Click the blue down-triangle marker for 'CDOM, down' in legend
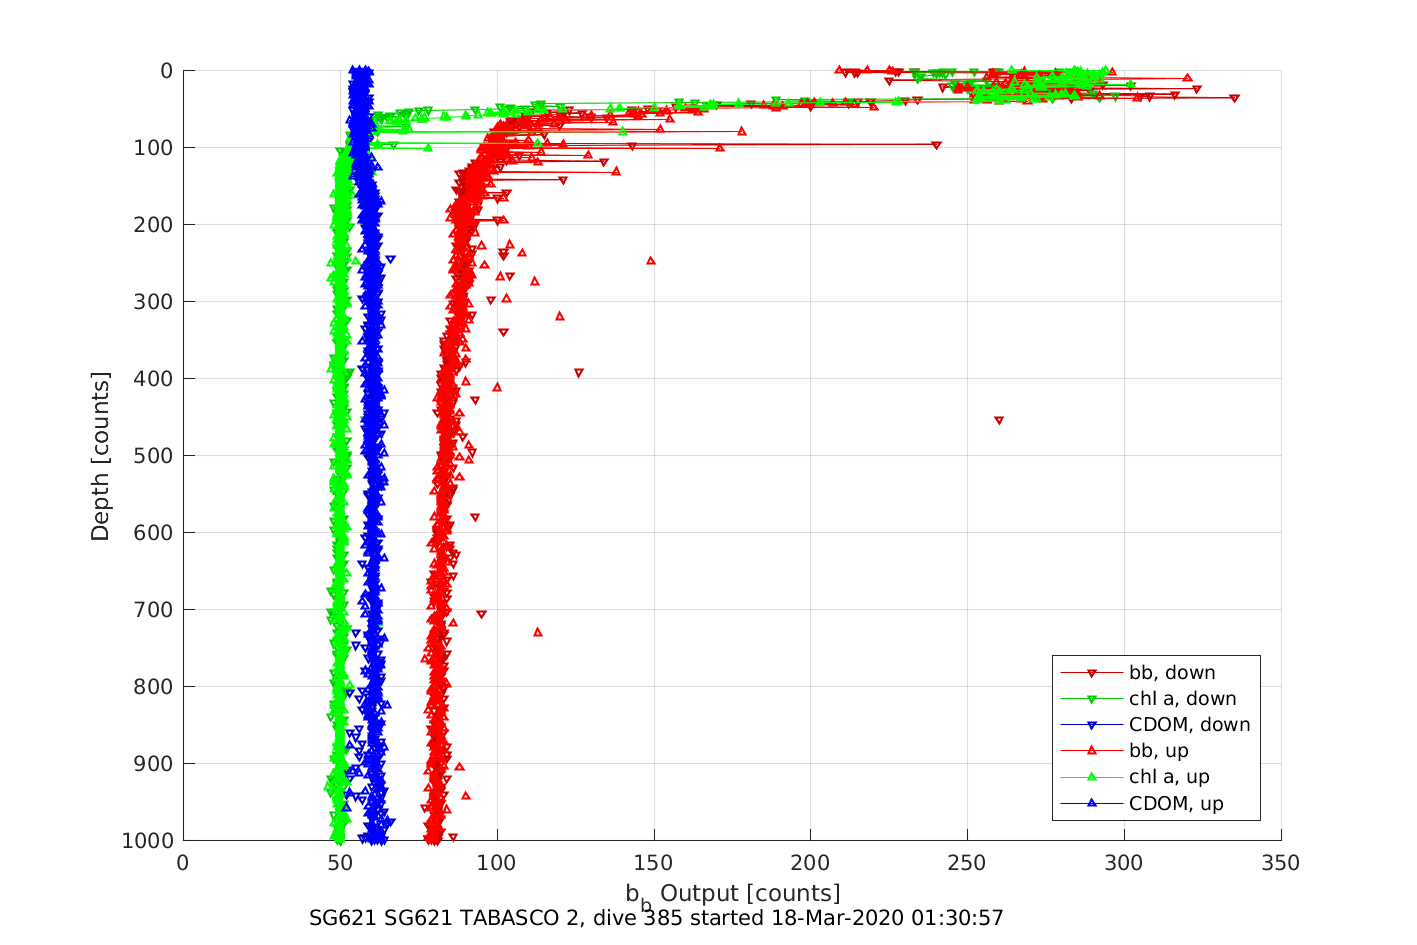The height and width of the screenshot is (945, 1417). [1092, 725]
